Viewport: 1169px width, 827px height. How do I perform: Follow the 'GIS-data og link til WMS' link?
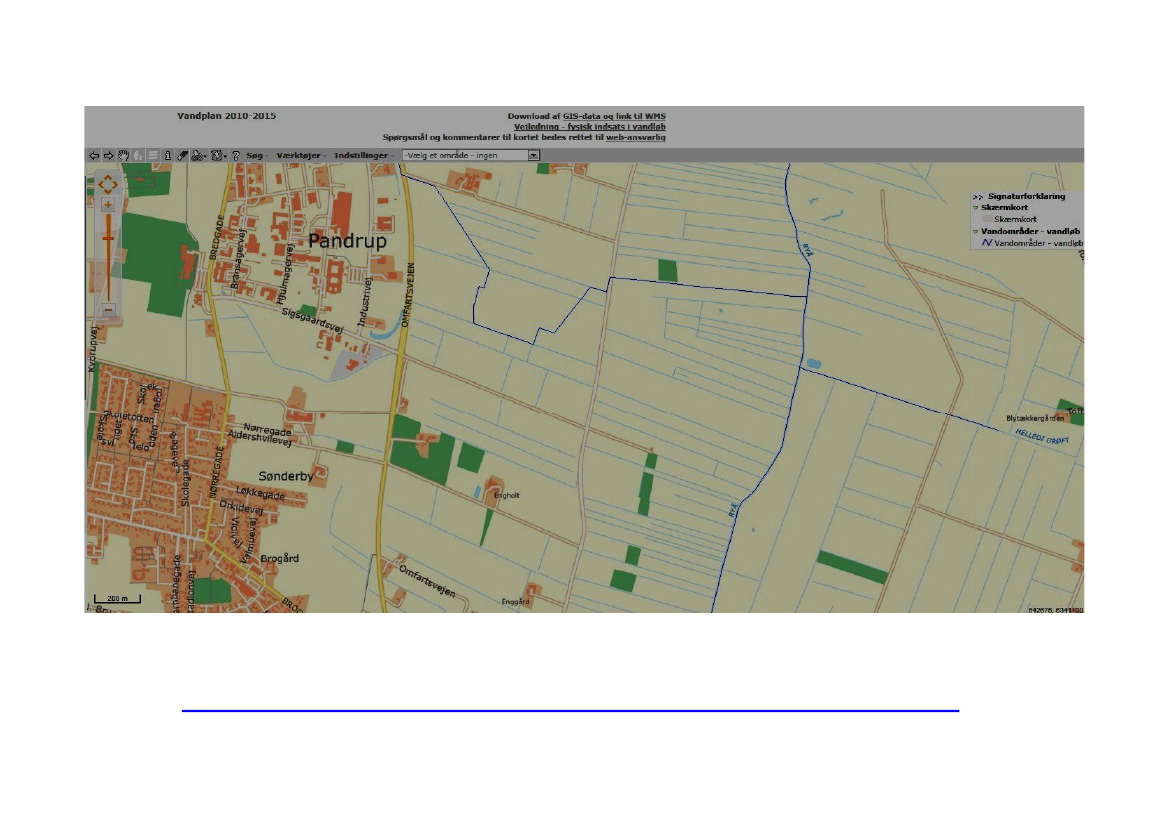(614, 116)
